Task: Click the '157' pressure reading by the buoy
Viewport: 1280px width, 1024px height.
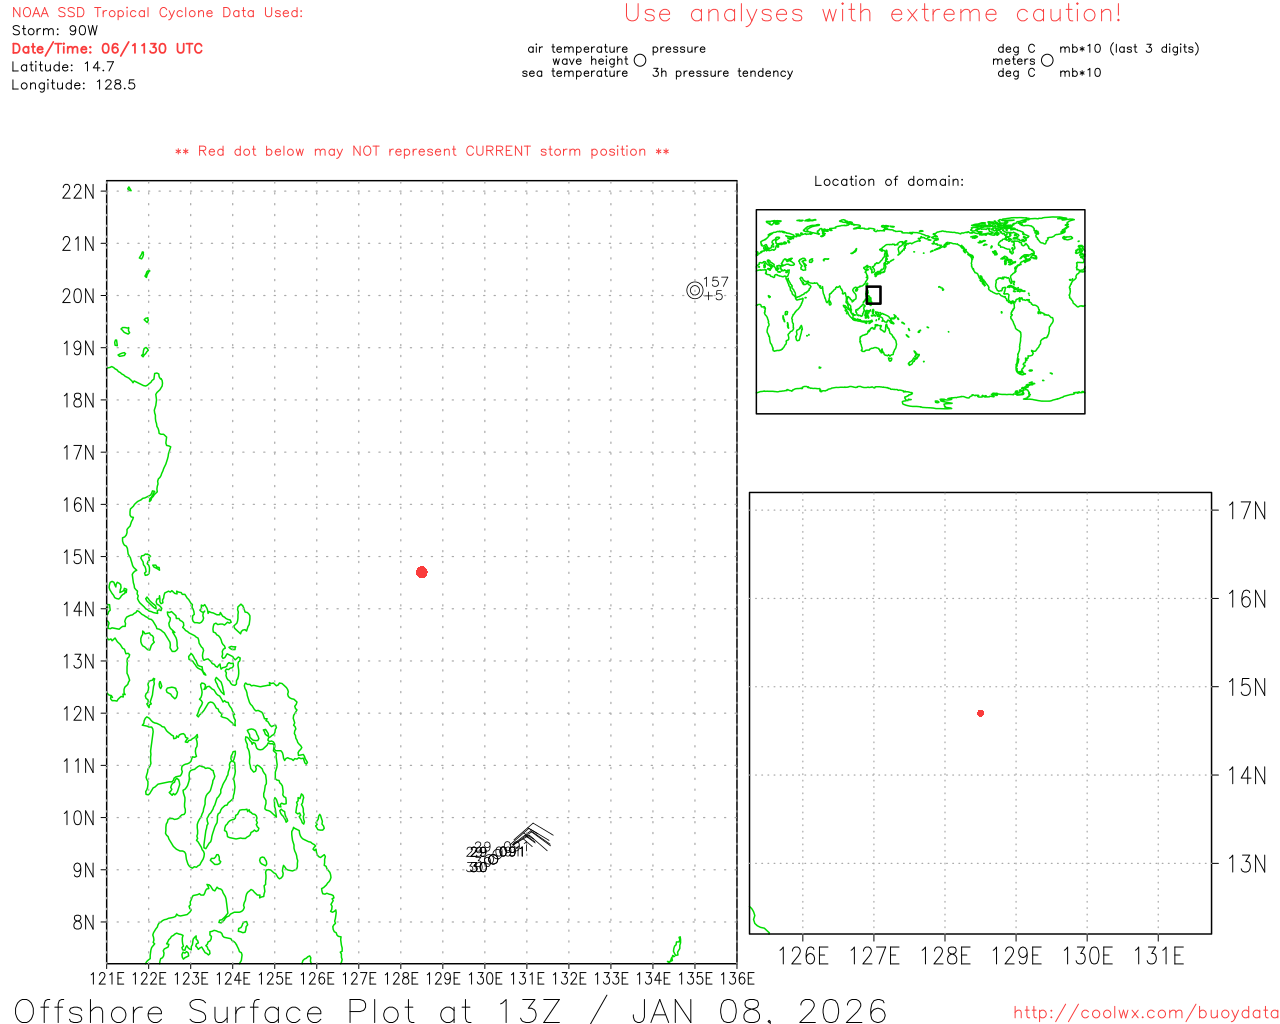Action: point(716,282)
